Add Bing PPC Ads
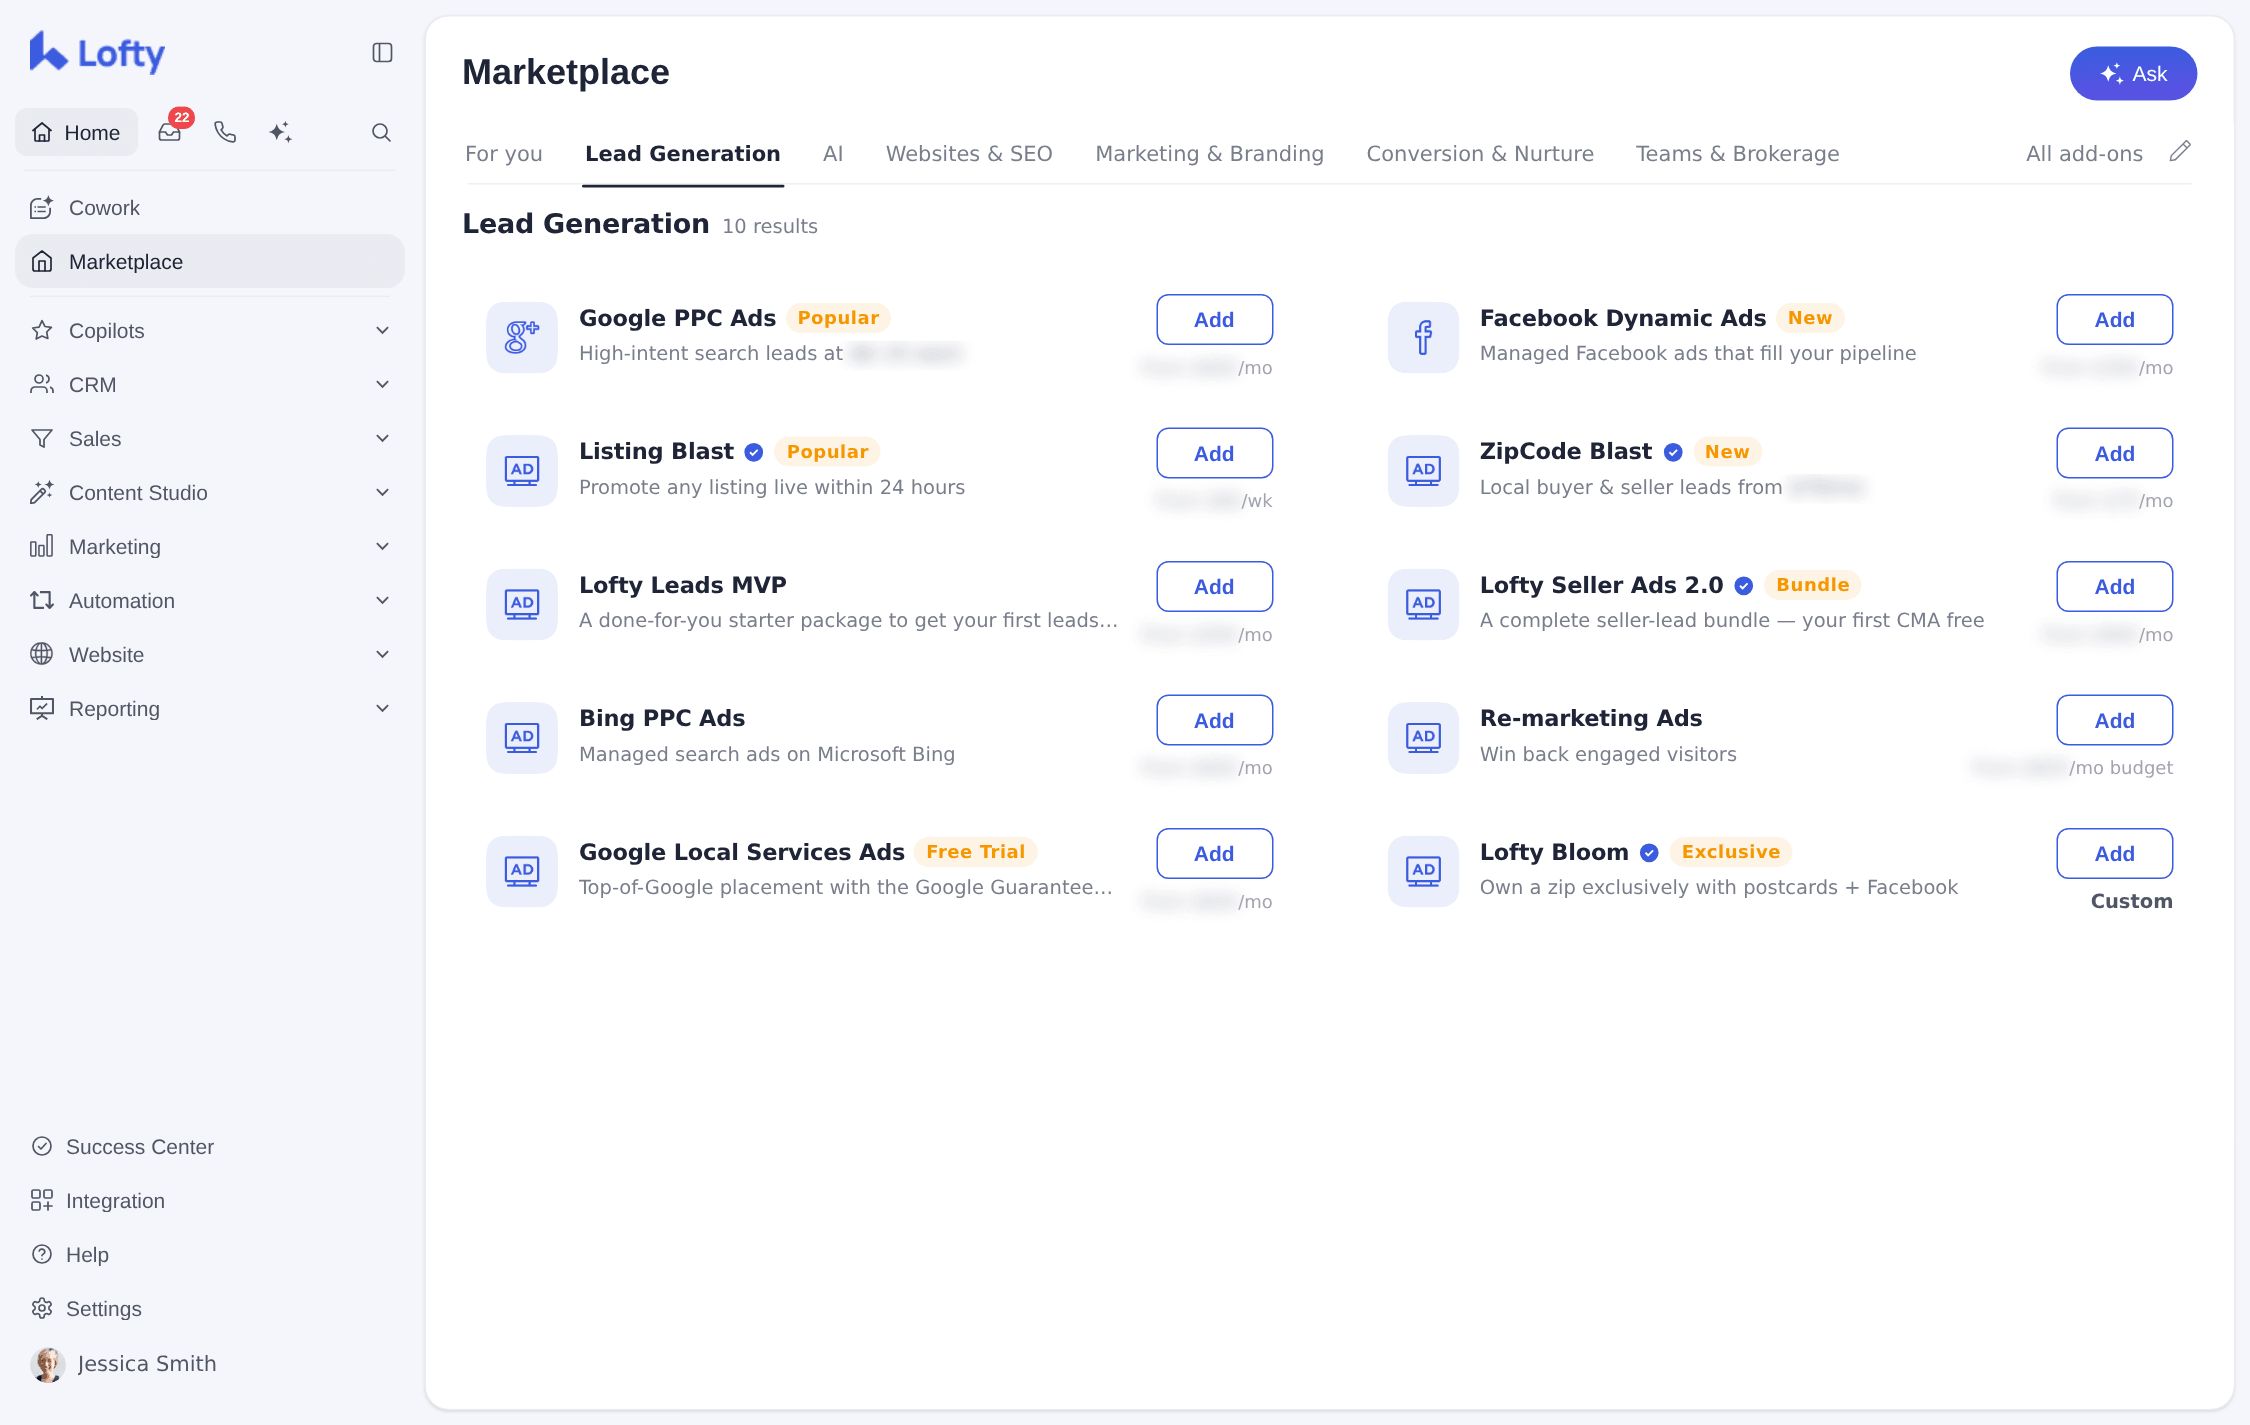Viewport: 2250px width, 1425px height. click(1214, 721)
